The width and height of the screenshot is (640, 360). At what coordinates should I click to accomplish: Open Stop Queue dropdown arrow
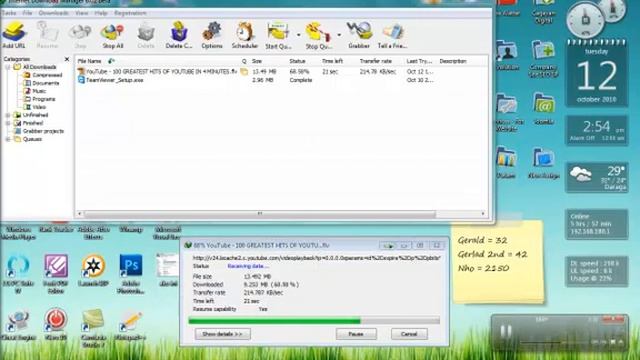[x=339, y=35]
